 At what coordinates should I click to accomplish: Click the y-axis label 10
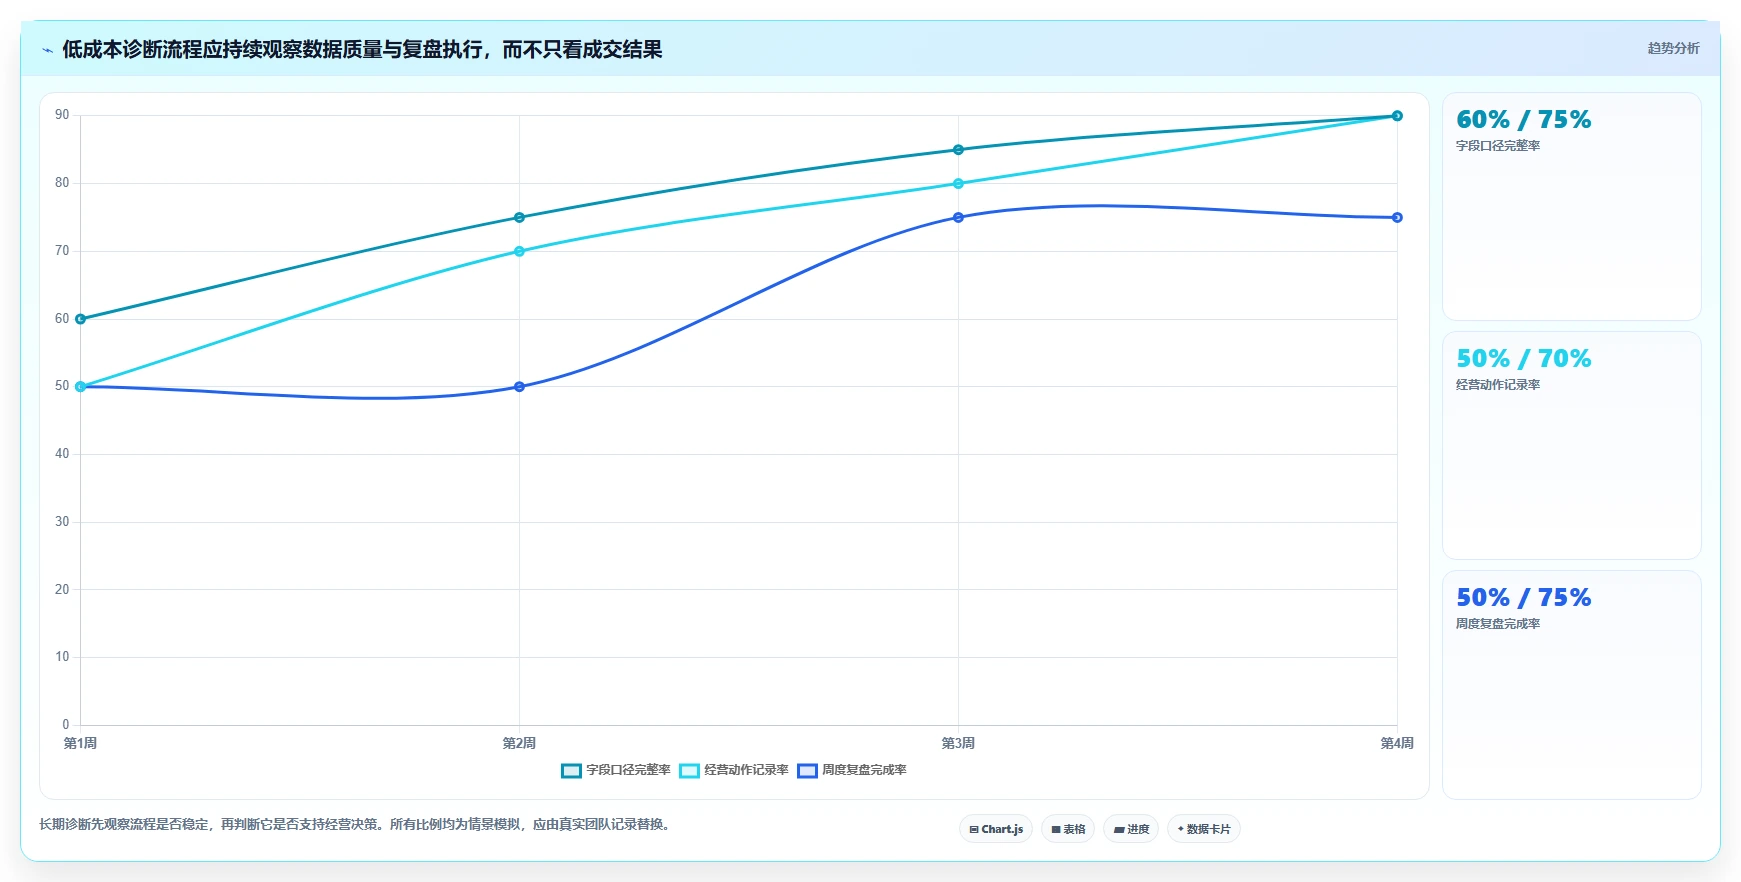pos(62,657)
